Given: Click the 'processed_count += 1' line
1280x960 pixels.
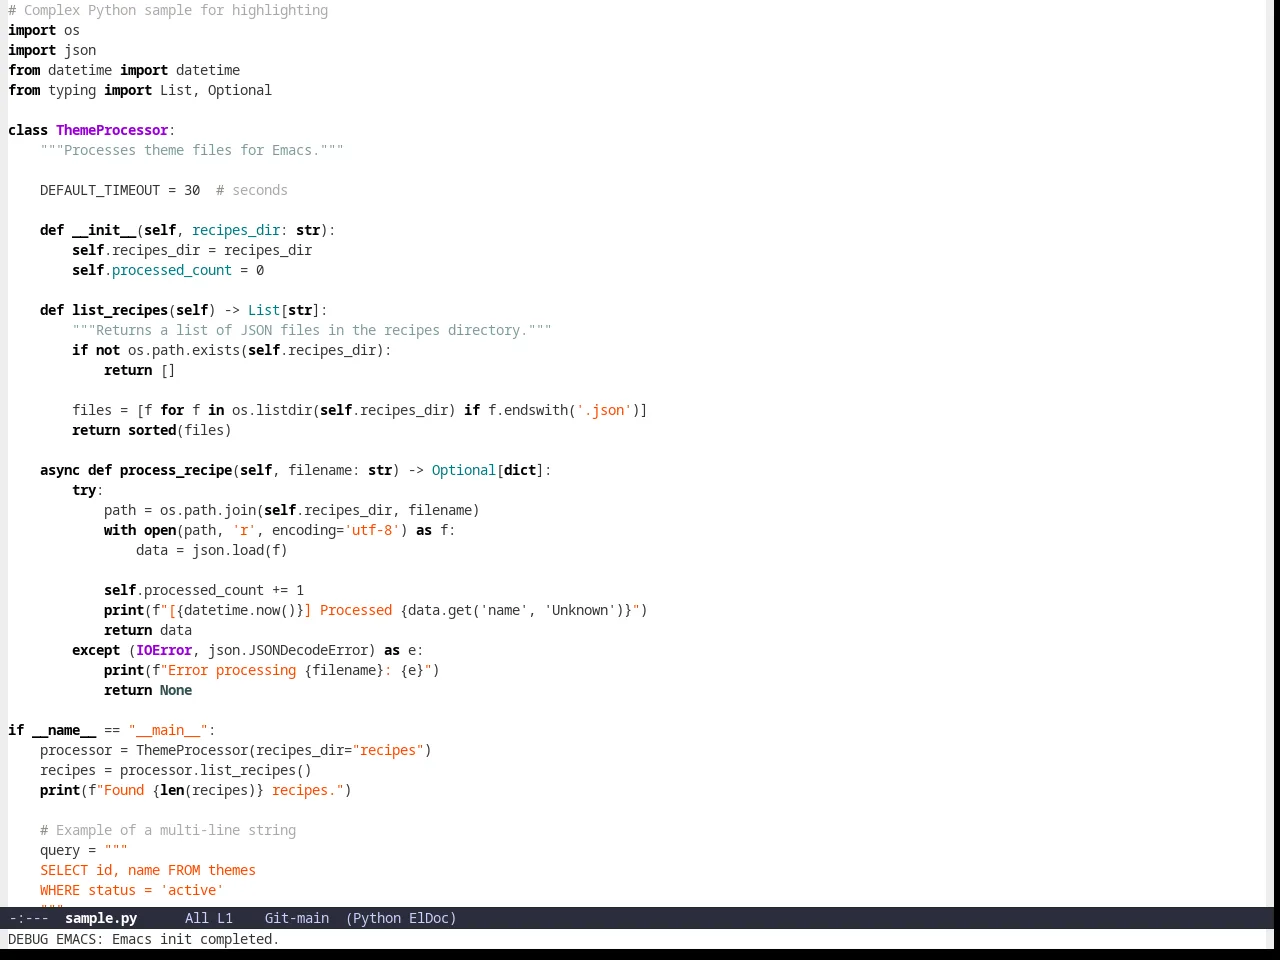Looking at the screenshot, I should (204, 590).
